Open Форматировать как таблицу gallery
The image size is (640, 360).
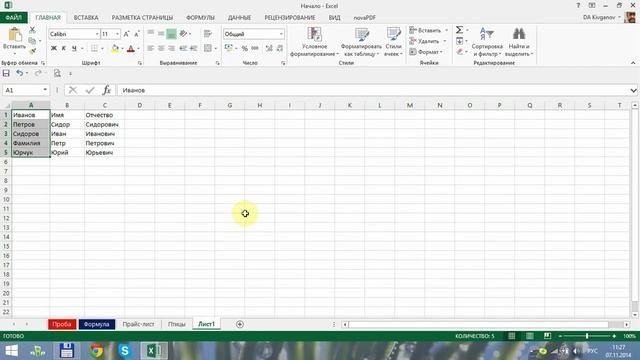click(361, 42)
